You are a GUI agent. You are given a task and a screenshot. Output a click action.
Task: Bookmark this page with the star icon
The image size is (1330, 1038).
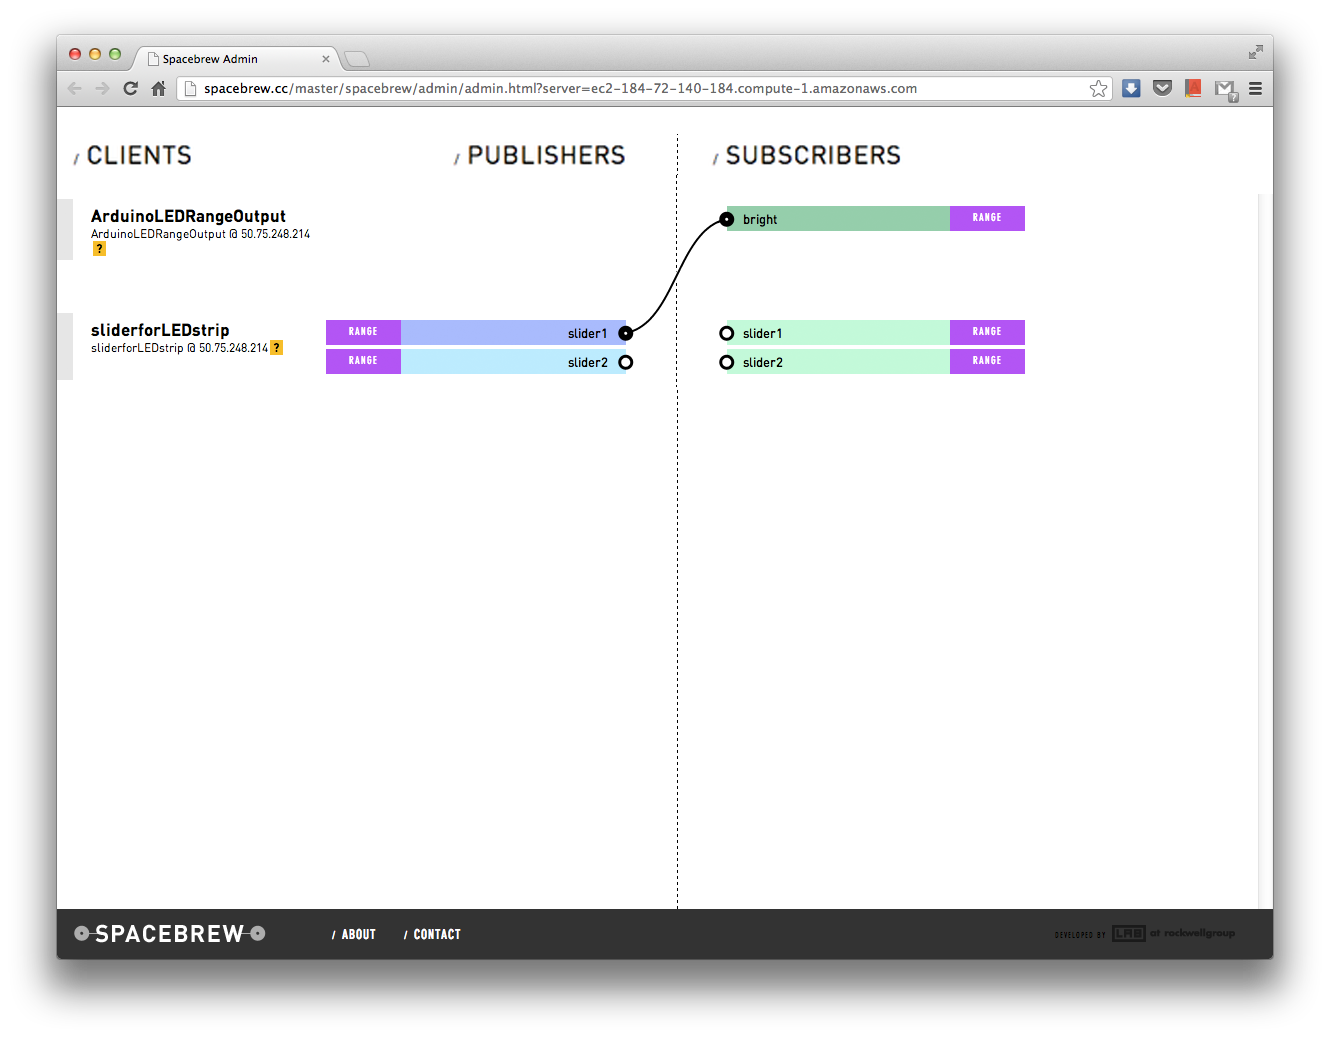pos(1099,88)
